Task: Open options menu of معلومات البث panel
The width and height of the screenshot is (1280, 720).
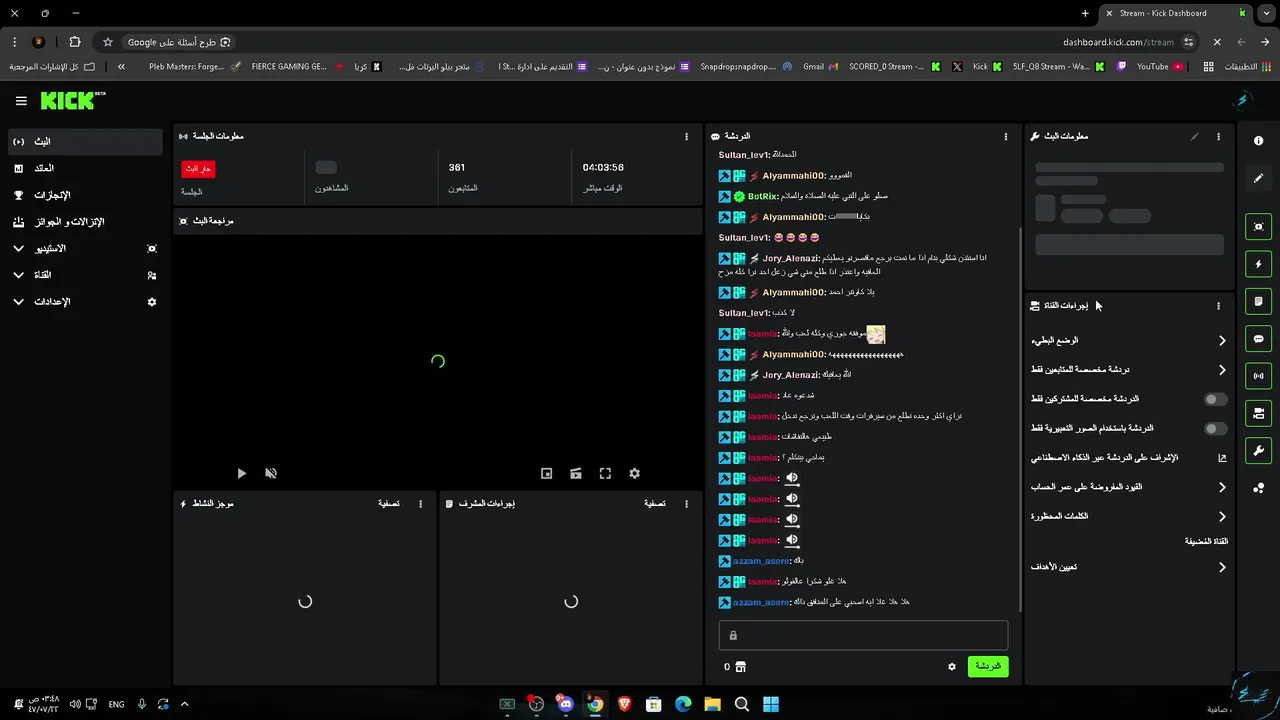Action: click(x=1218, y=136)
